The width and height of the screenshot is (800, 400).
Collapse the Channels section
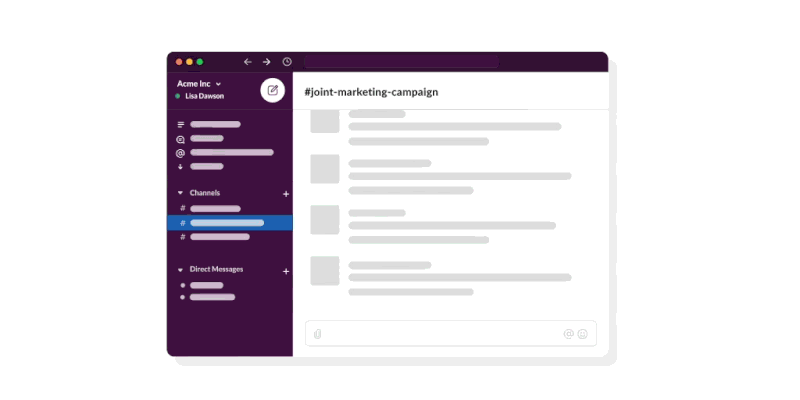pos(181,193)
